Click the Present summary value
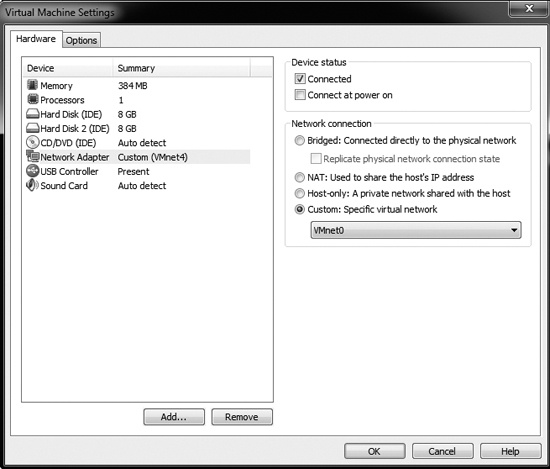The image size is (550, 469). (133, 172)
